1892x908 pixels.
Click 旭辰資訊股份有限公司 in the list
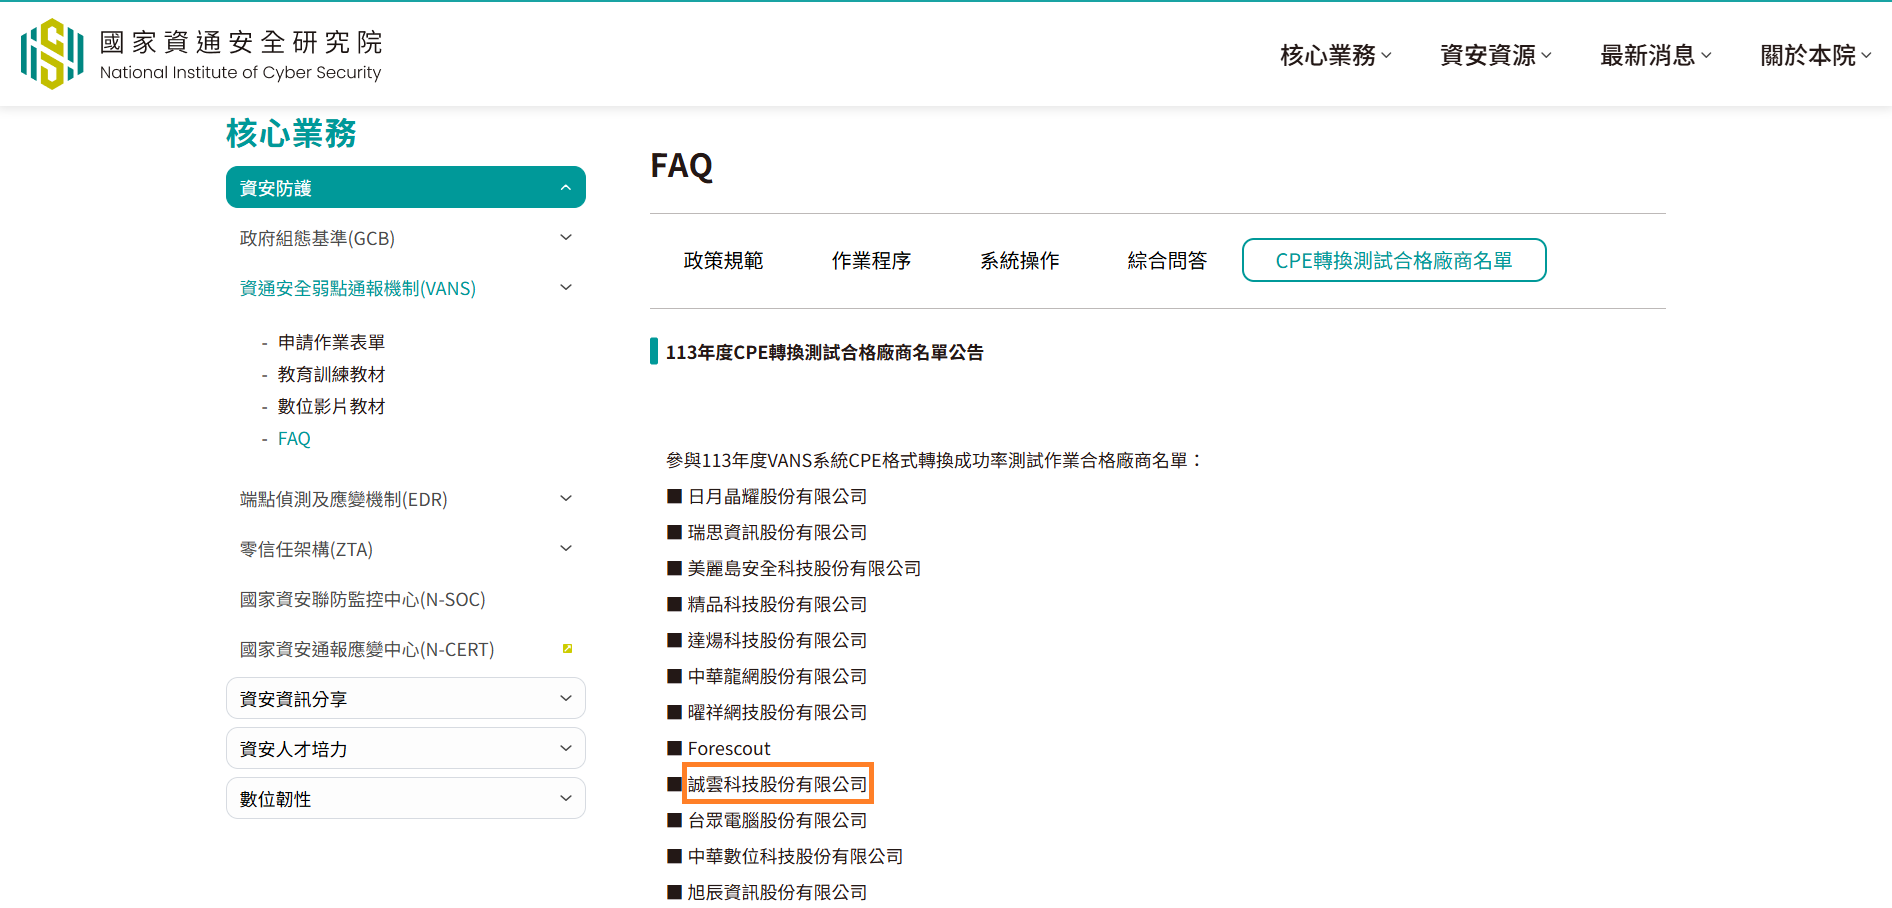coord(777,892)
